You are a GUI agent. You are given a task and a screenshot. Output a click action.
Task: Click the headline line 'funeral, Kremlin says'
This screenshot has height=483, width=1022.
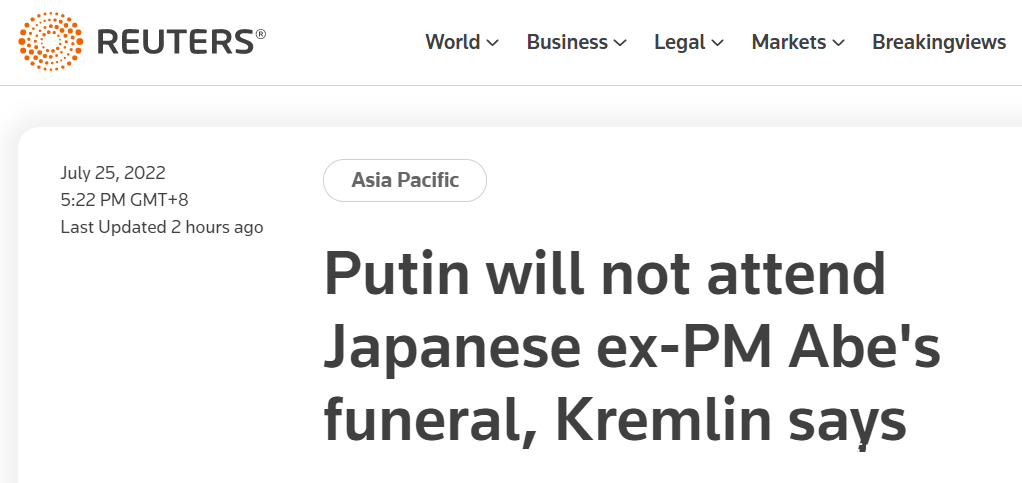tap(614, 421)
